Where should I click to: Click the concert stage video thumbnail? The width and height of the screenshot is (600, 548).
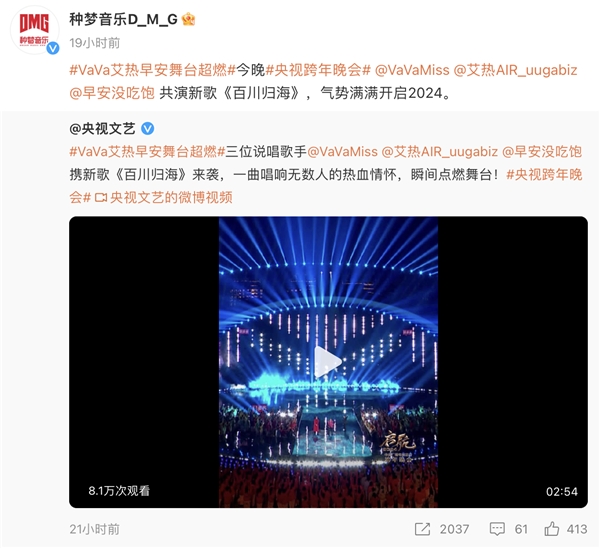click(x=328, y=362)
